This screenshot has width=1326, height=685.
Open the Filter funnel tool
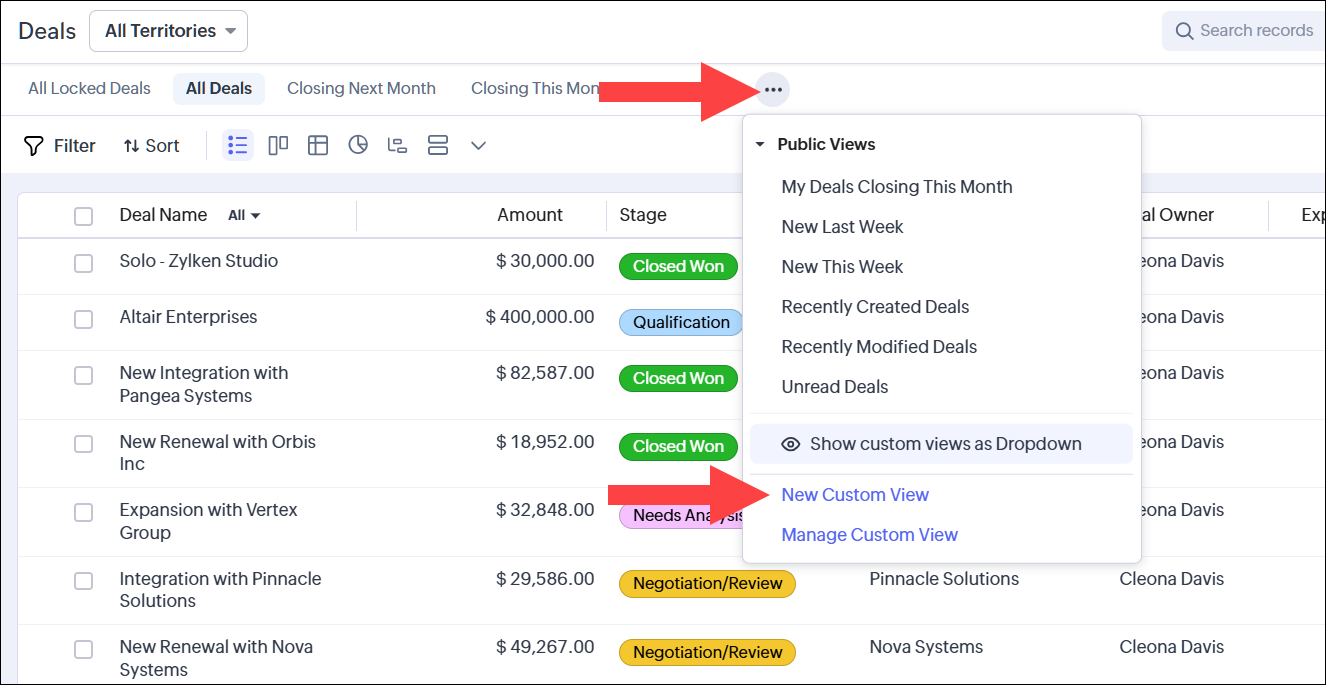59,146
